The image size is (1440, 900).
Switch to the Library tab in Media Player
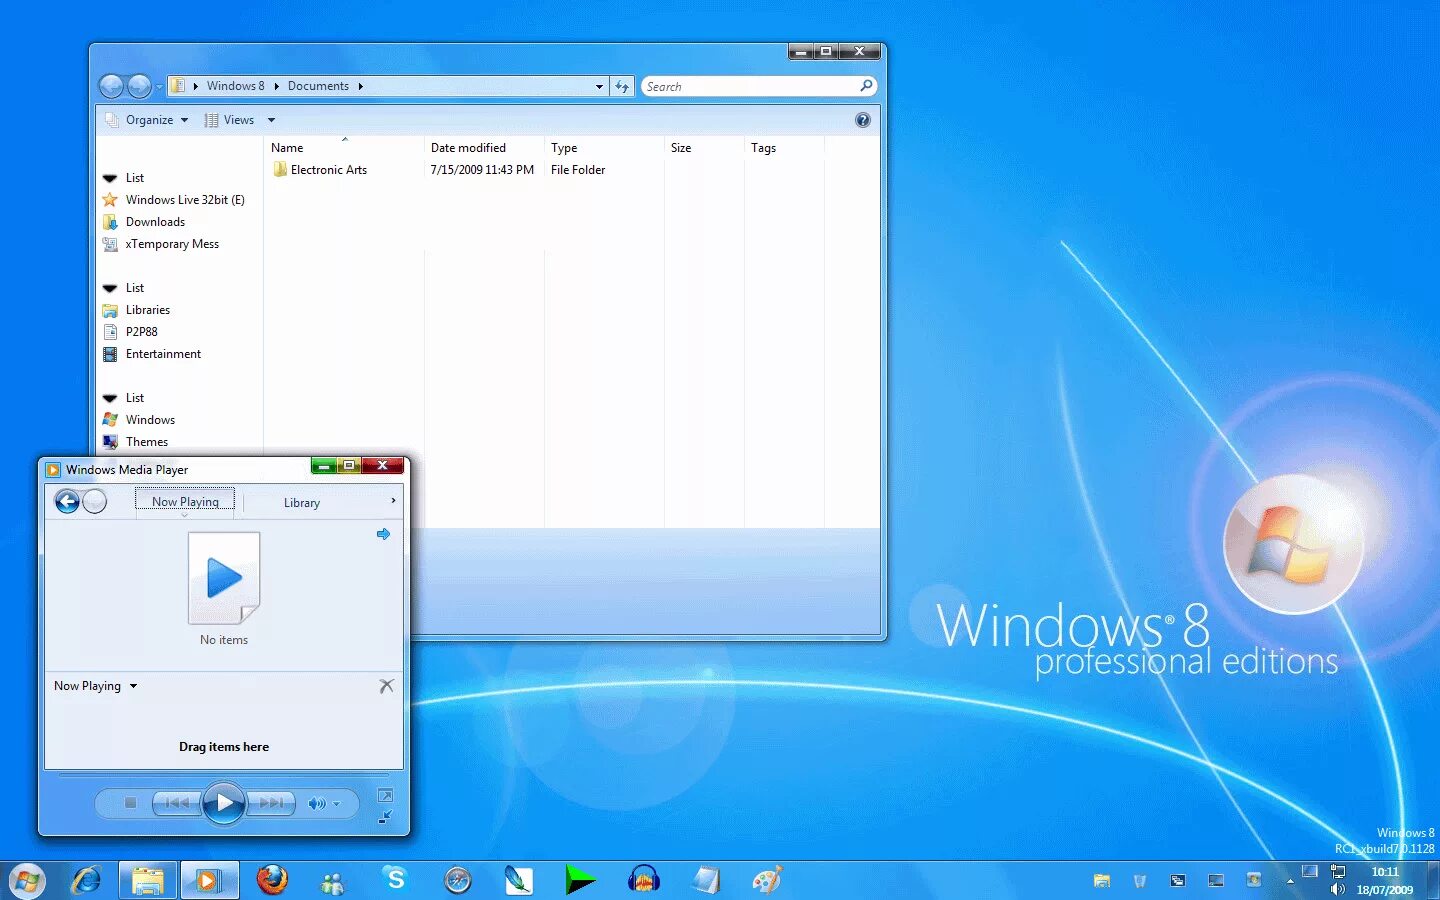[x=302, y=502]
